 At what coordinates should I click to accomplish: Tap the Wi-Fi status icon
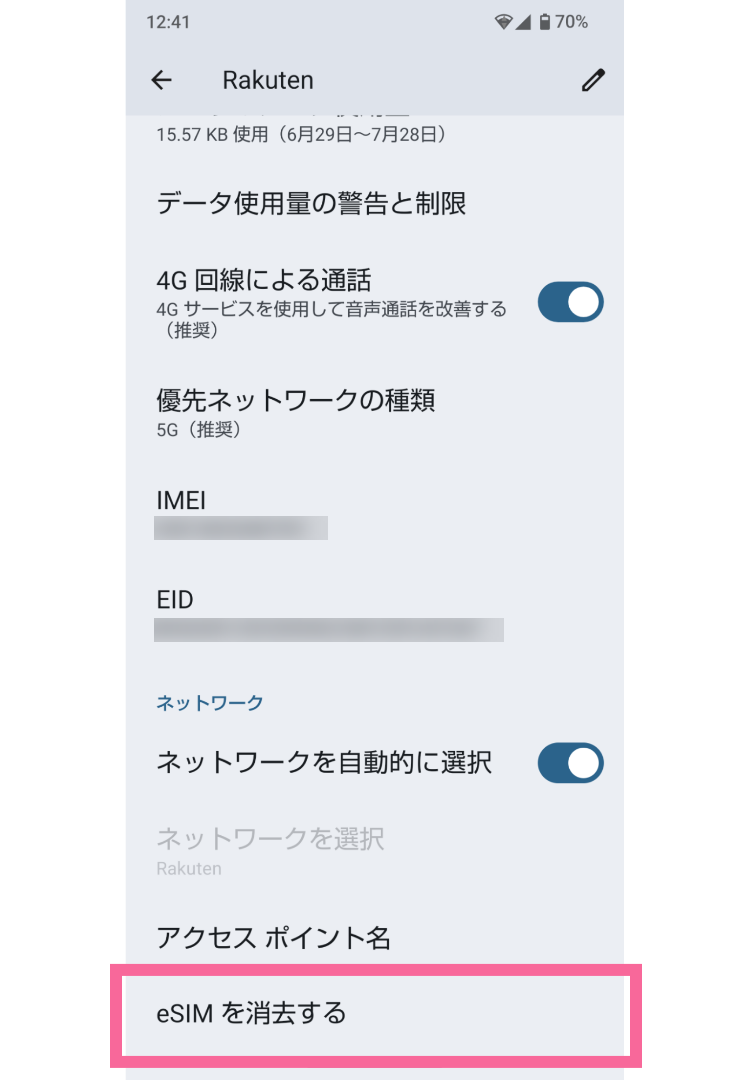(502, 22)
